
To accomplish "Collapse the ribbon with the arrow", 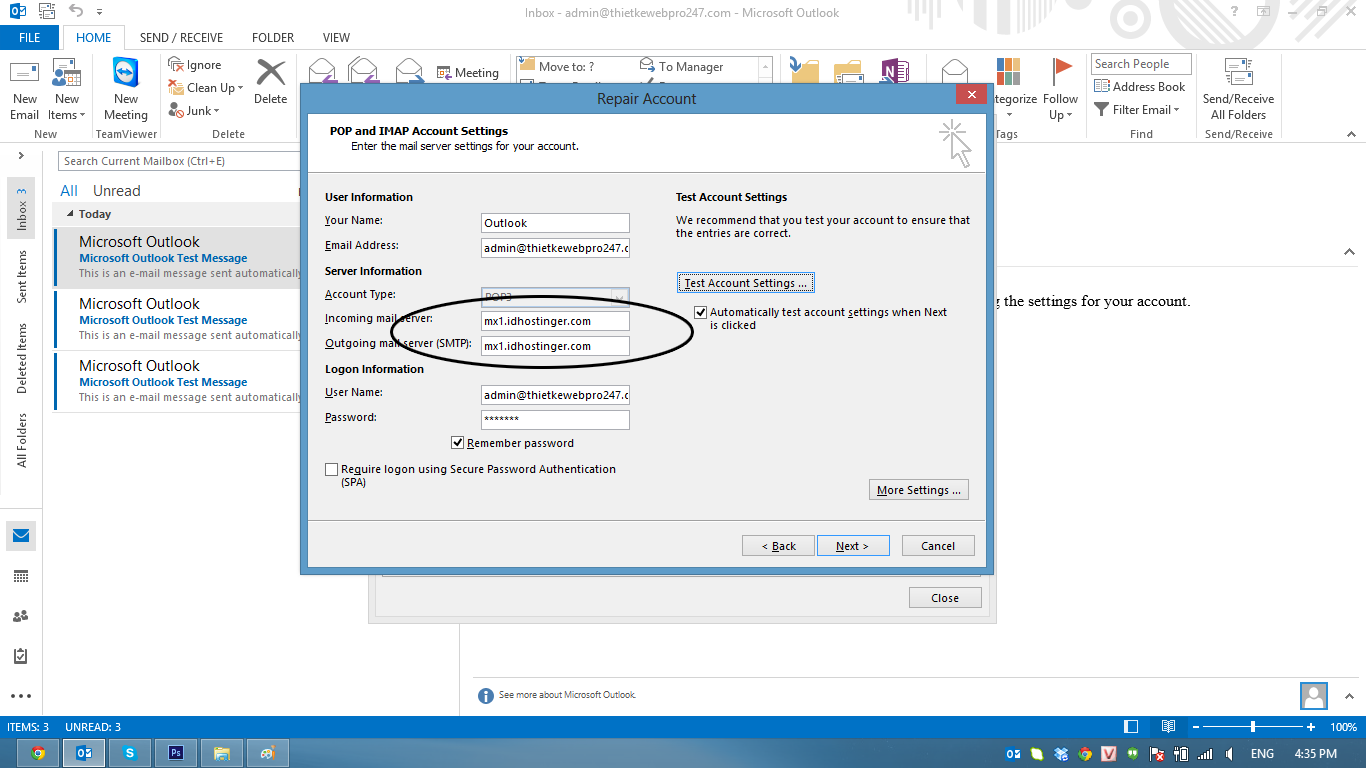I will click(1349, 134).
